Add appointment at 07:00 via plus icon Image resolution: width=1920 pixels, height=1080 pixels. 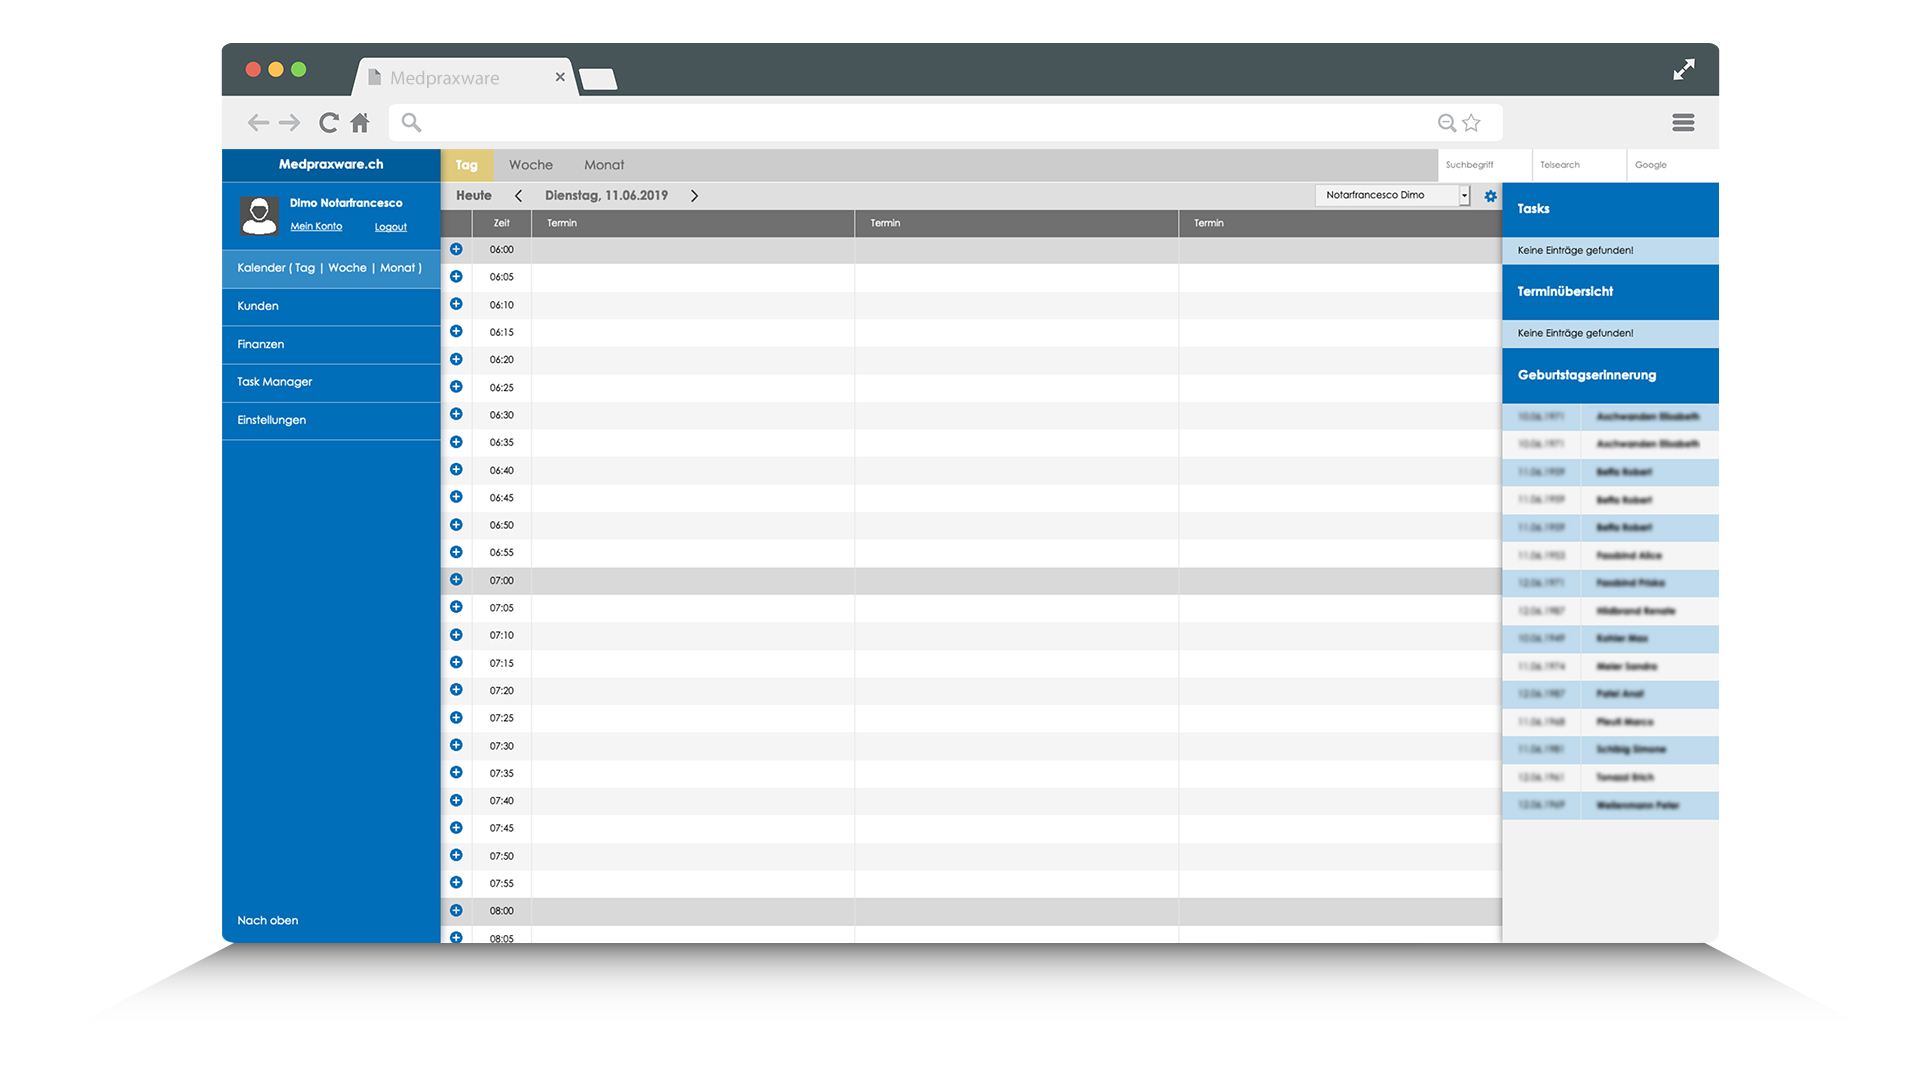(x=456, y=579)
